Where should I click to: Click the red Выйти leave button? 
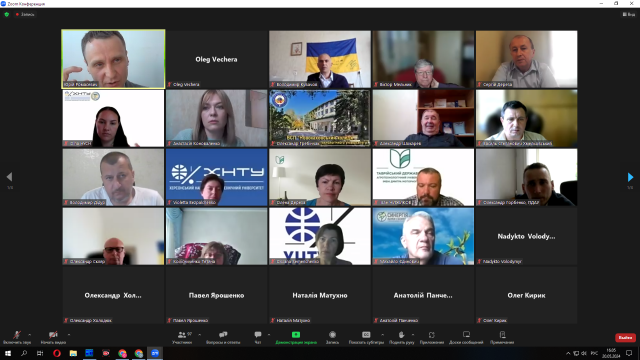point(625,338)
